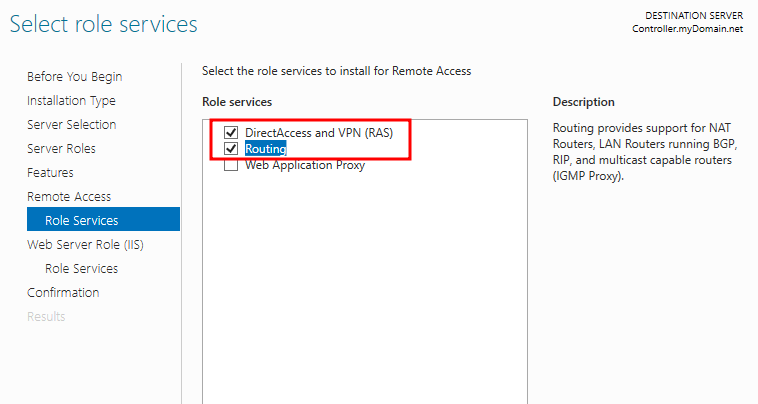758x404 pixels.
Task: Go to the Features step
Action: 50,173
